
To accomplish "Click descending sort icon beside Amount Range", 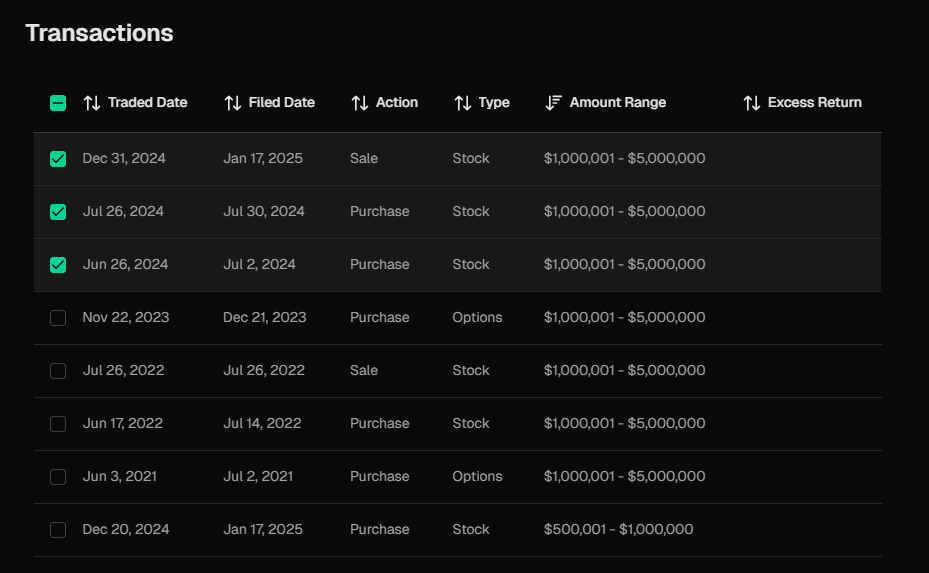I will click(554, 103).
